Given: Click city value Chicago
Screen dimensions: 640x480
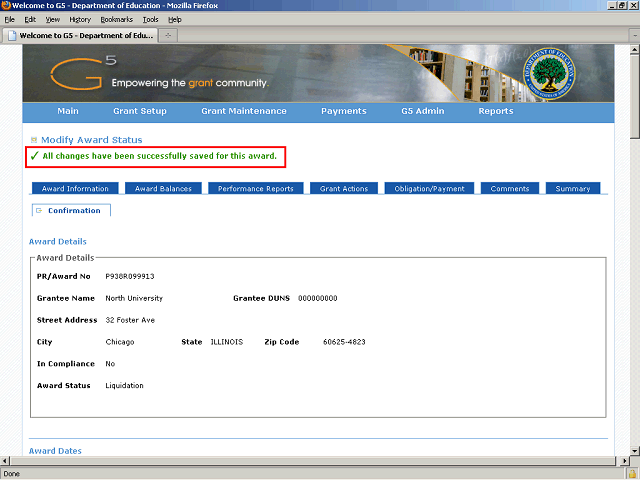Looking at the screenshot, I should pos(120,342).
